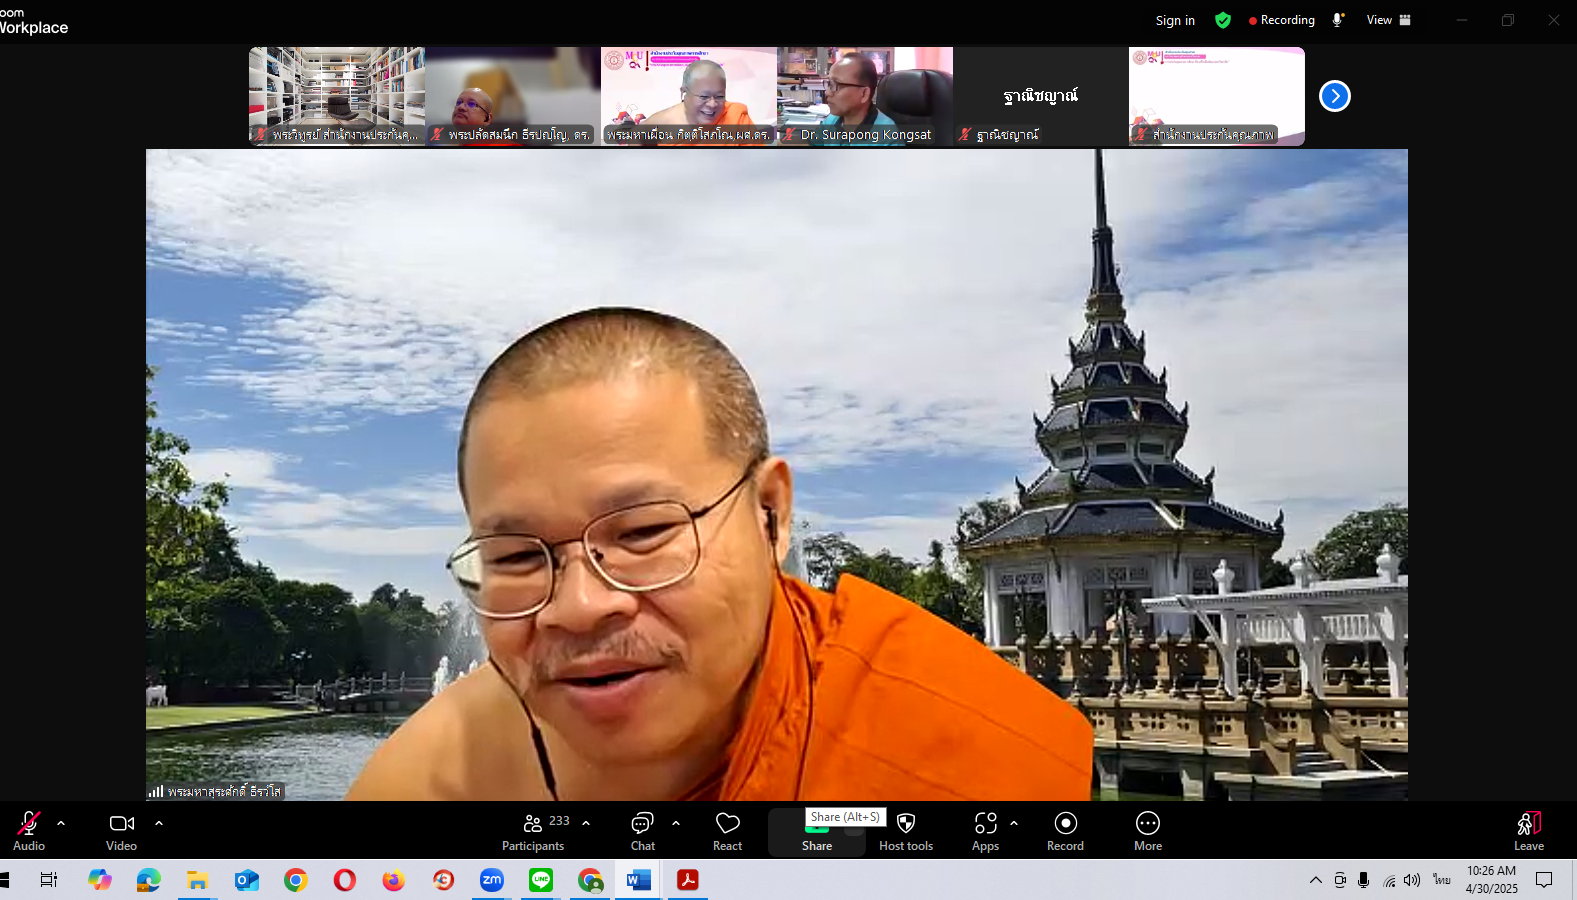Screen dimensions: 1577x900
Task: Expand Apps options caret
Action: [x=1014, y=823]
